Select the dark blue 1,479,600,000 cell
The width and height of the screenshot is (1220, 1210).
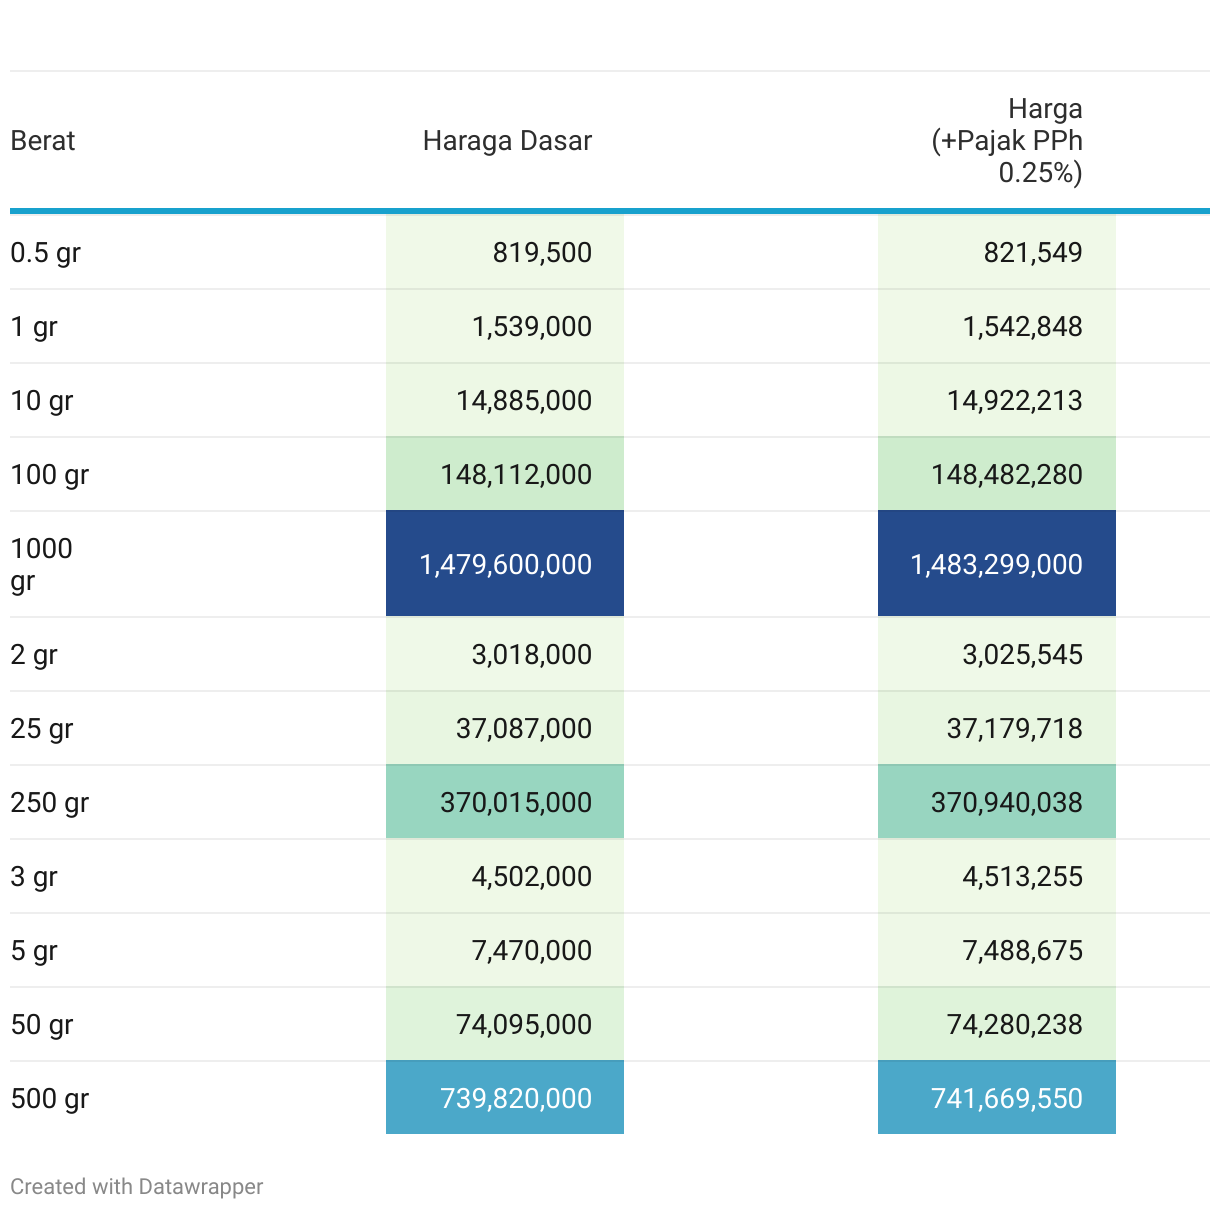tap(505, 564)
